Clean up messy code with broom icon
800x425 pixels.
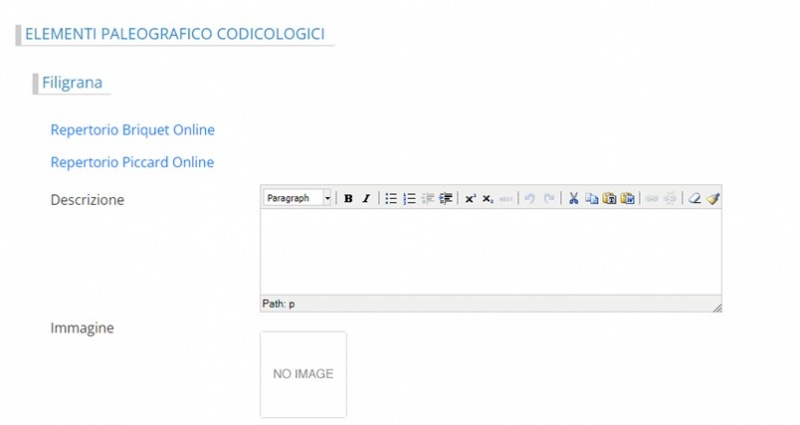(x=712, y=199)
